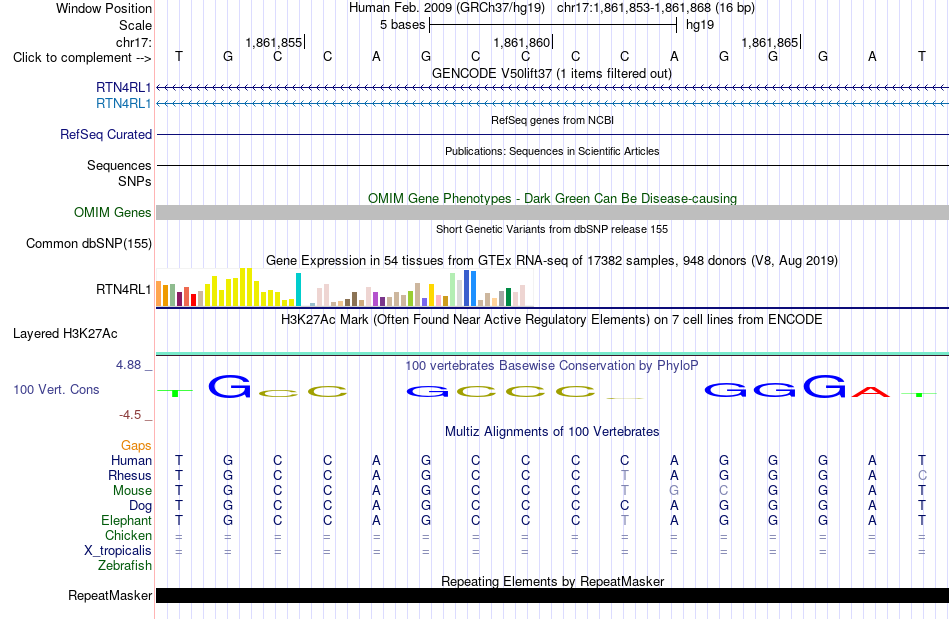Image resolution: width=950 pixels, height=619 pixels.
Task: Click the light blue RTN4RL1 transcript label
Action: 124,104
